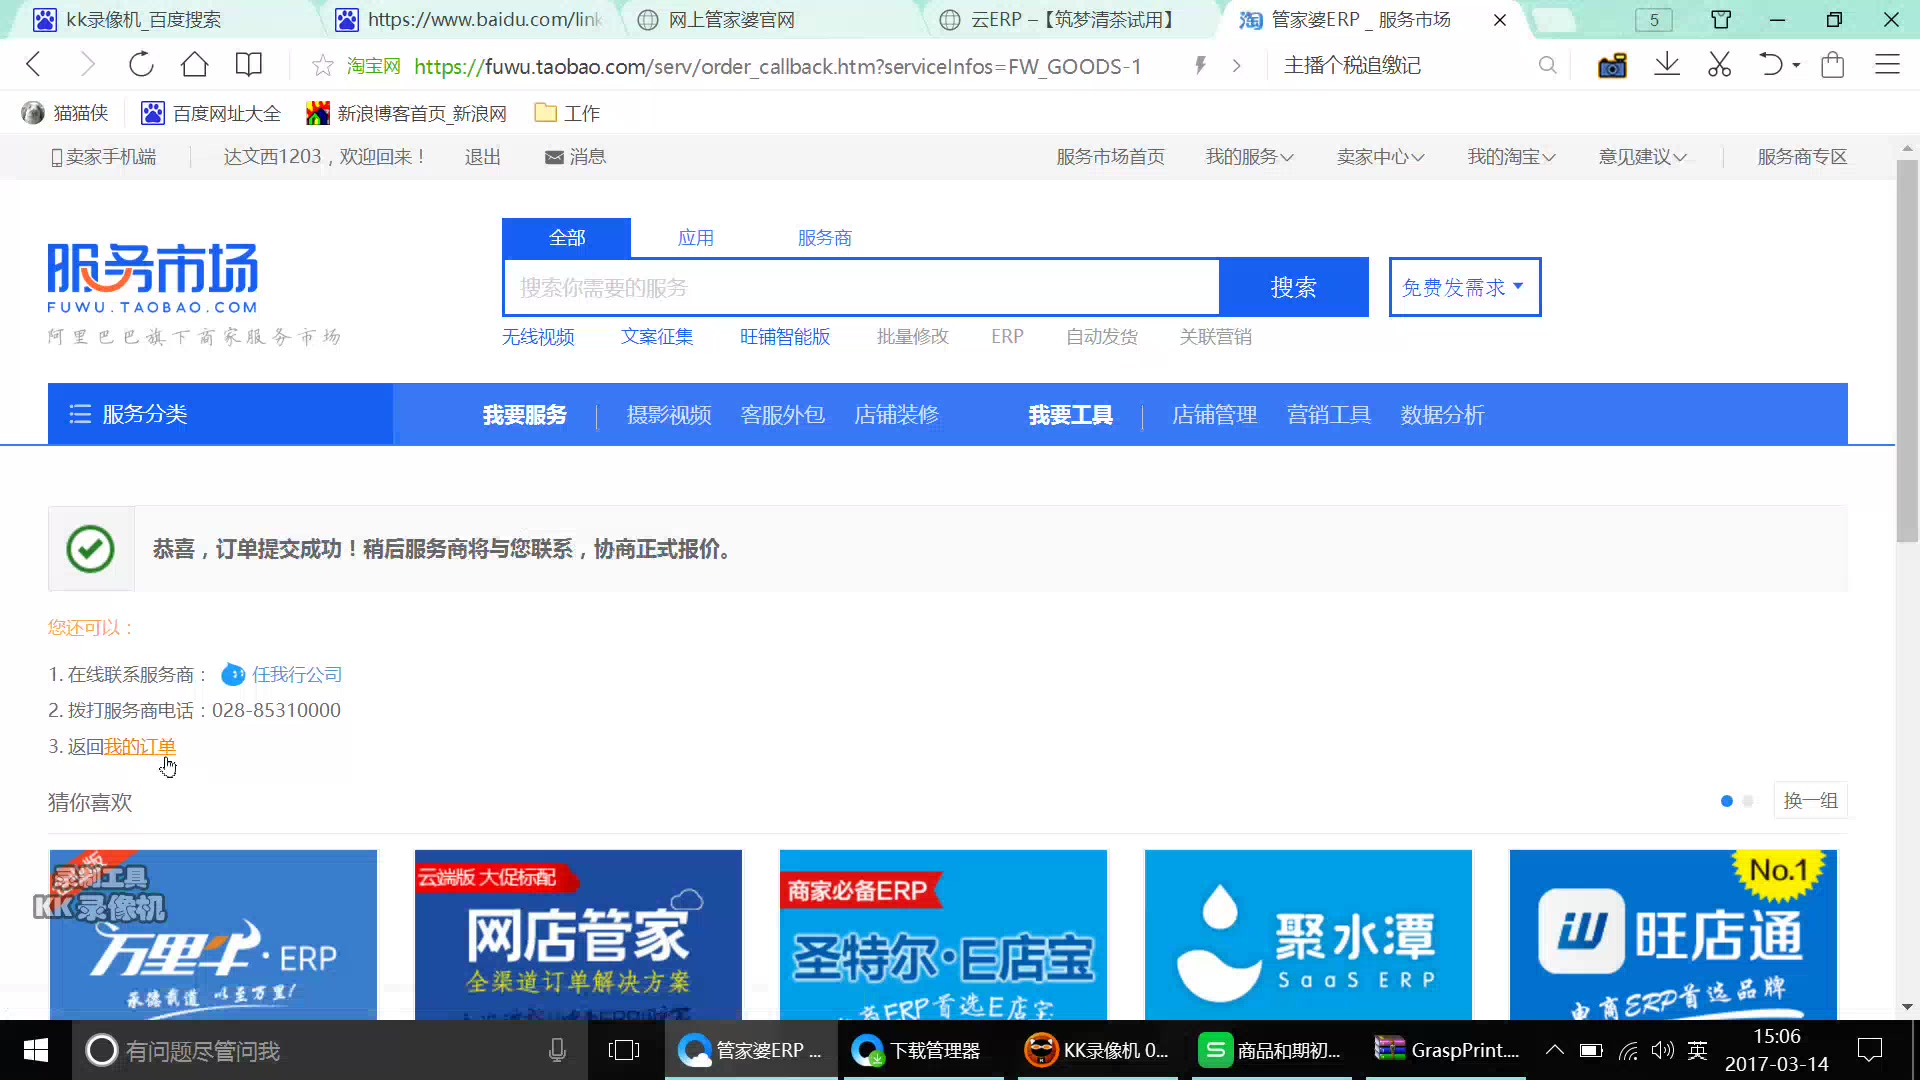Image resolution: width=1920 pixels, height=1080 pixels.
Task: Select the 服务商 search tab
Action: point(825,238)
